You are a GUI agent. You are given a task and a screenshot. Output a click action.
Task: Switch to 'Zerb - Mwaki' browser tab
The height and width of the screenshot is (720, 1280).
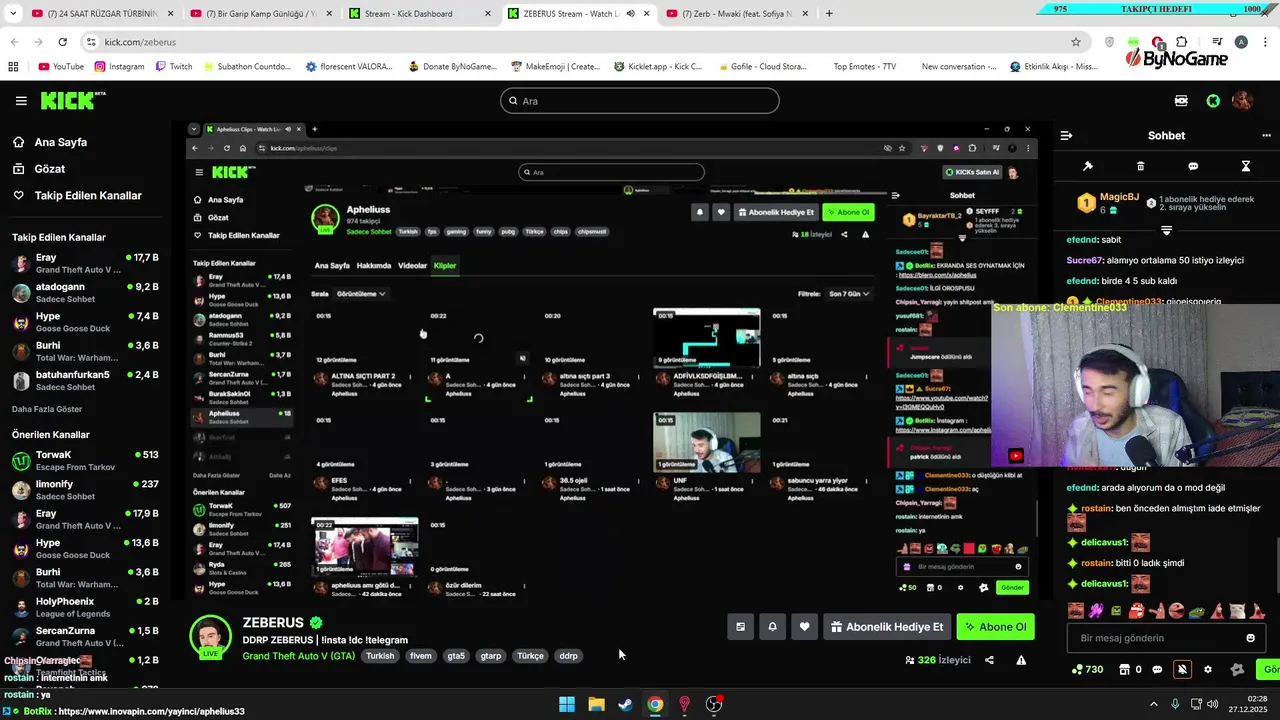coord(735,14)
